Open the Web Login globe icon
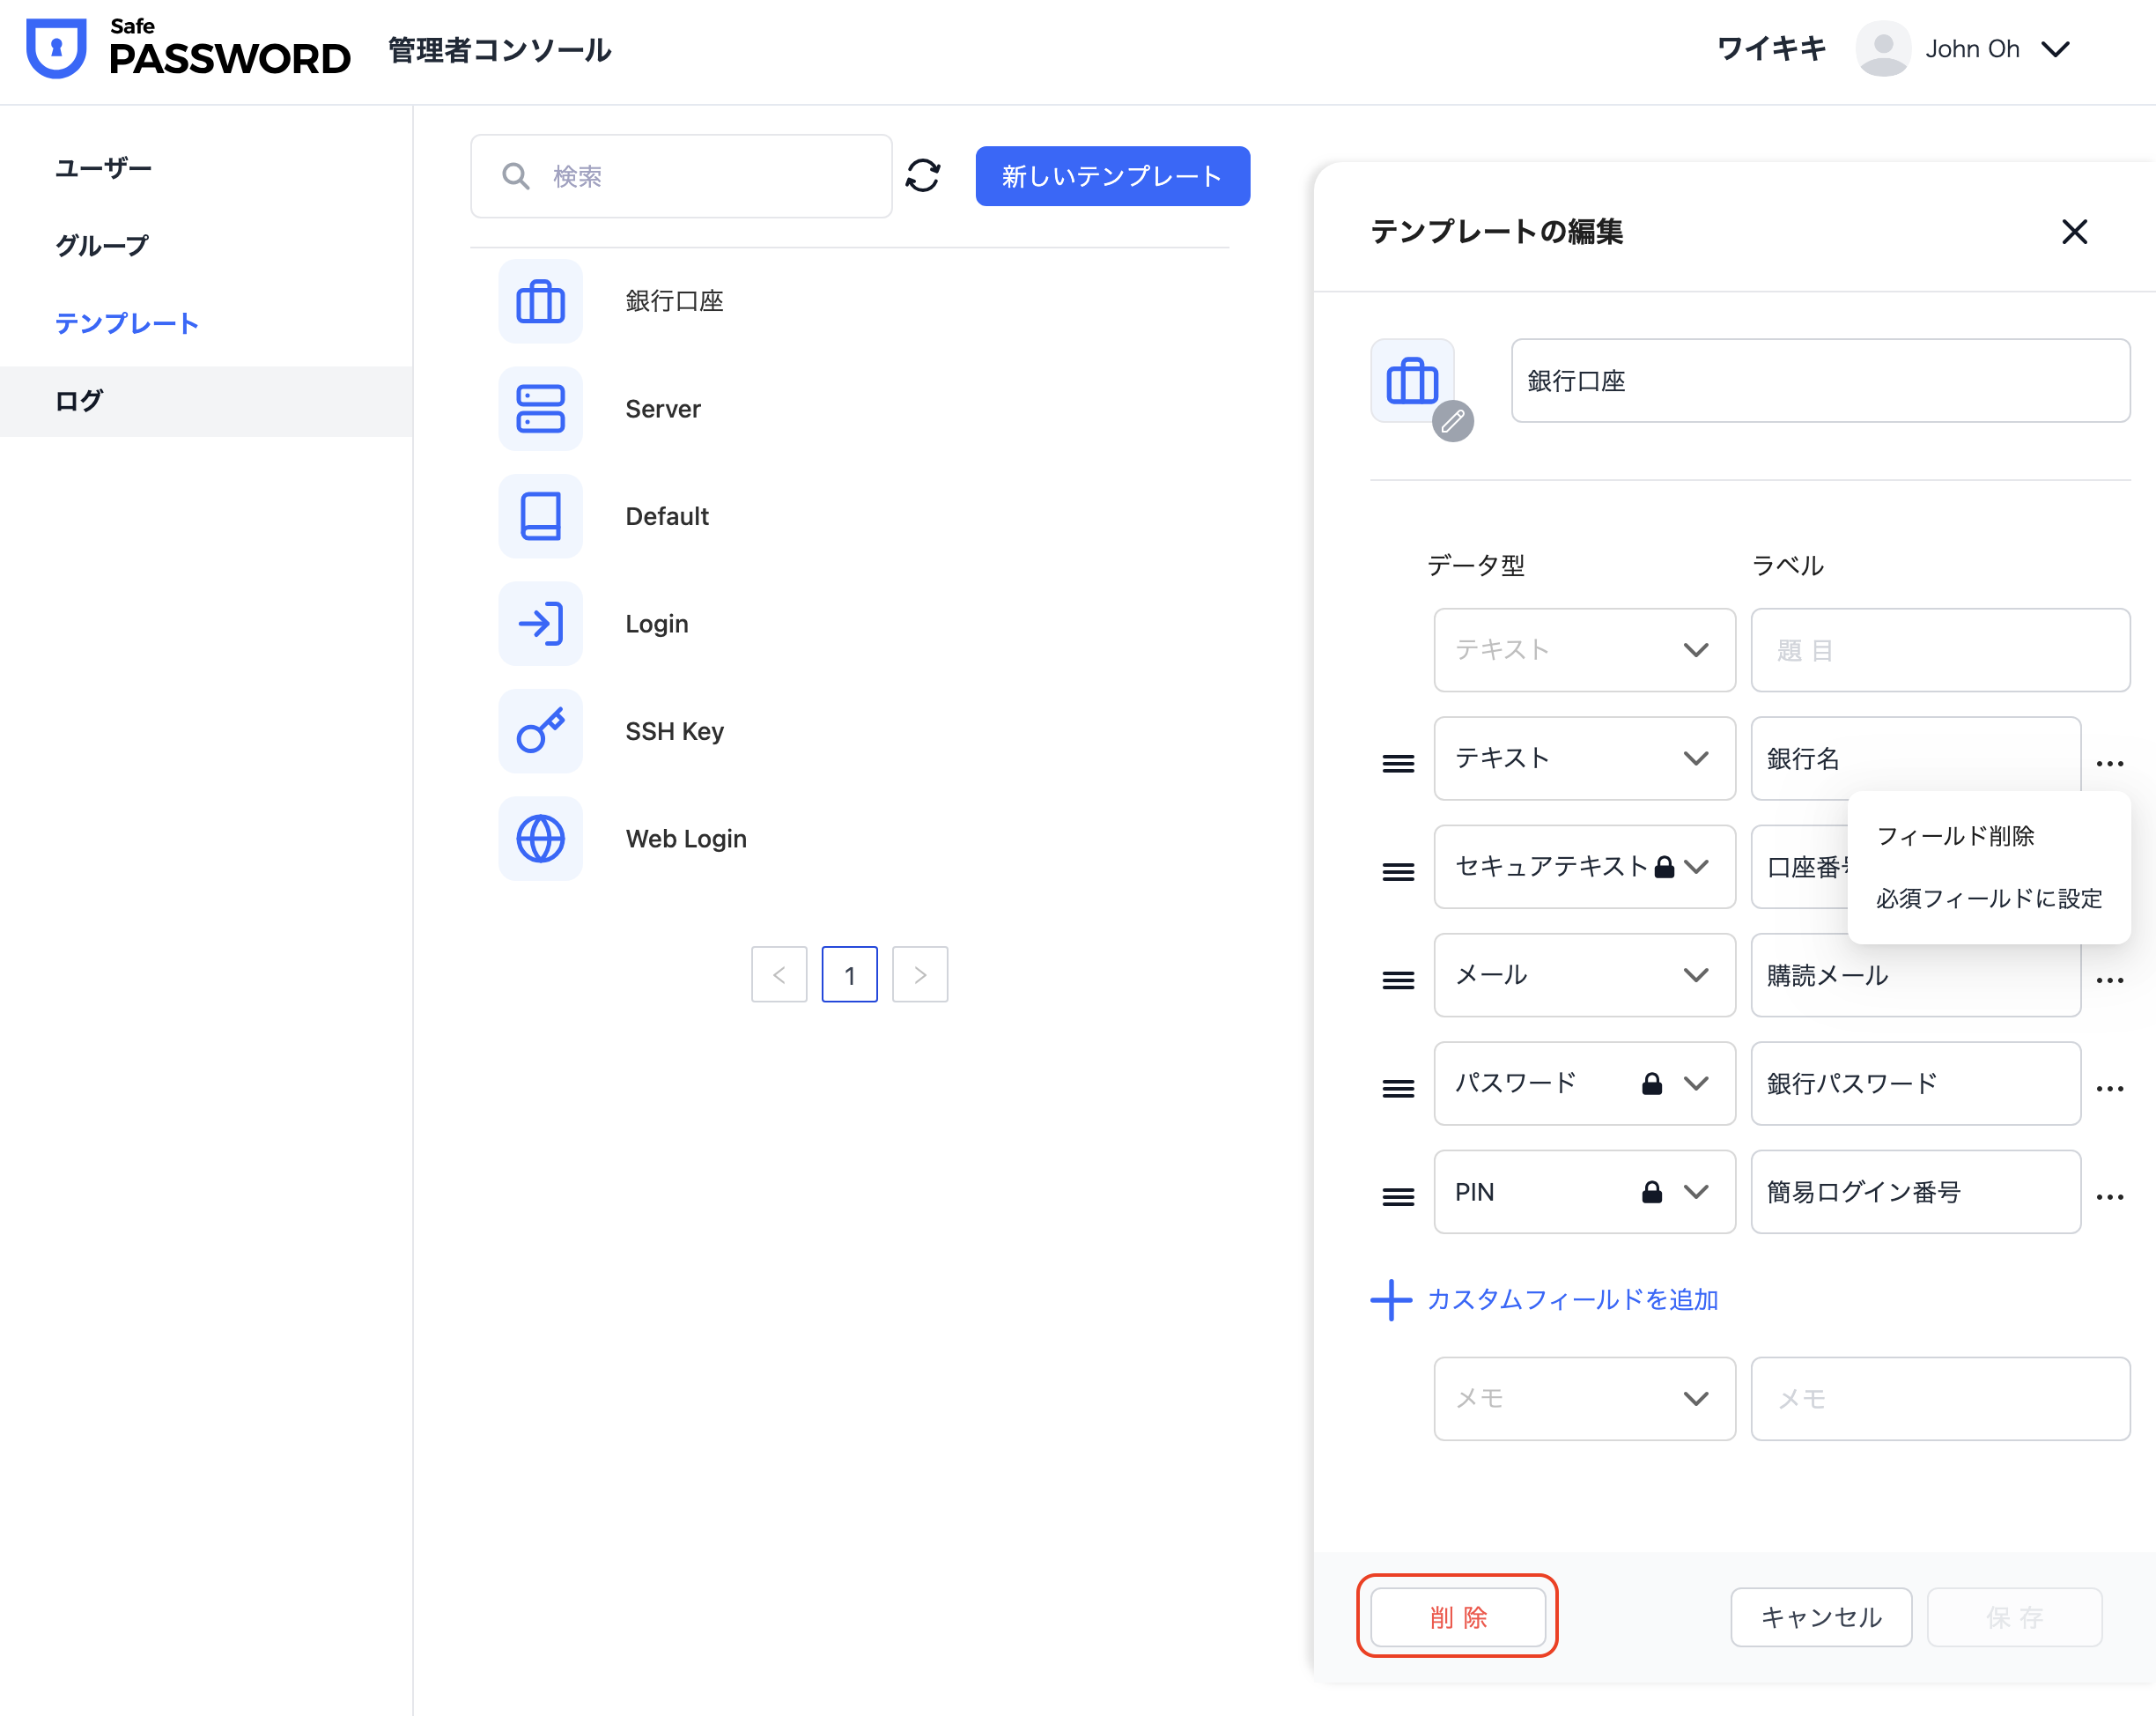Image resolution: width=2156 pixels, height=1716 pixels. pyautogui.click(x=540, y=838)
